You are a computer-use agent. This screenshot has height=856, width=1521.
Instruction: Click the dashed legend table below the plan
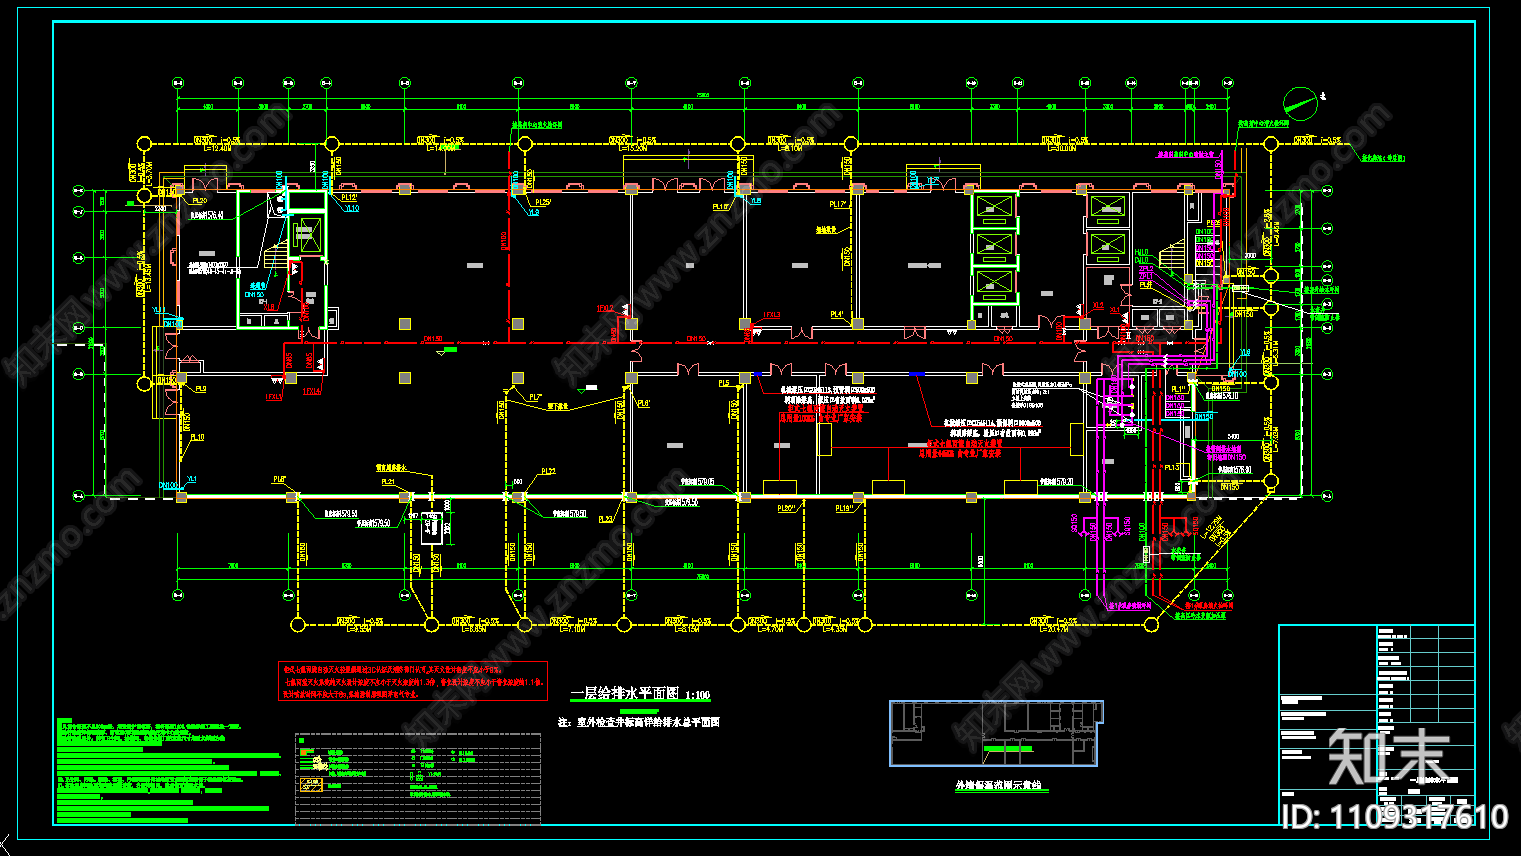418,779
